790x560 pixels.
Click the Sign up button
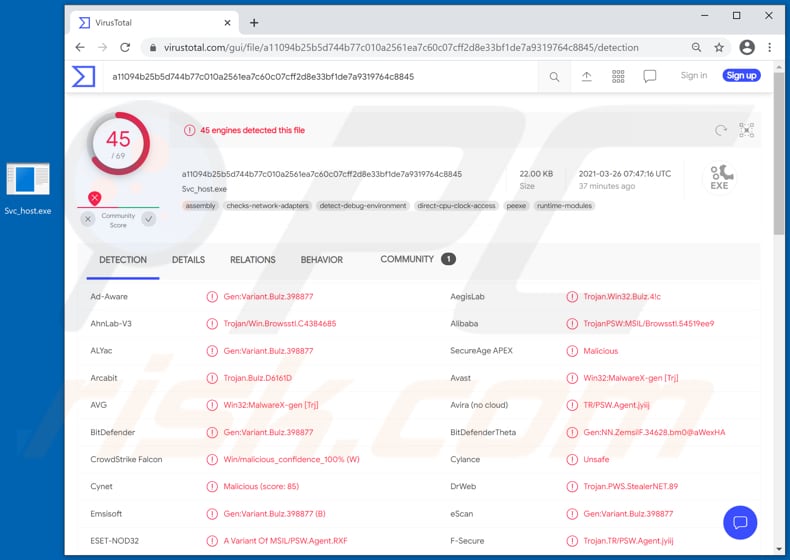coord(741,76)
